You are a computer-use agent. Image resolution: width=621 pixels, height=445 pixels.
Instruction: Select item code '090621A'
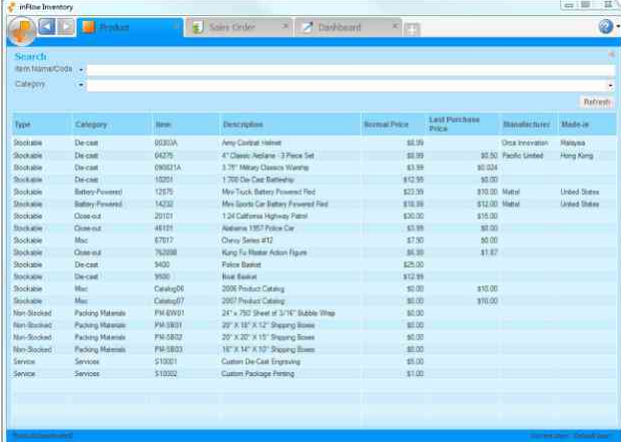pos(168,167)
